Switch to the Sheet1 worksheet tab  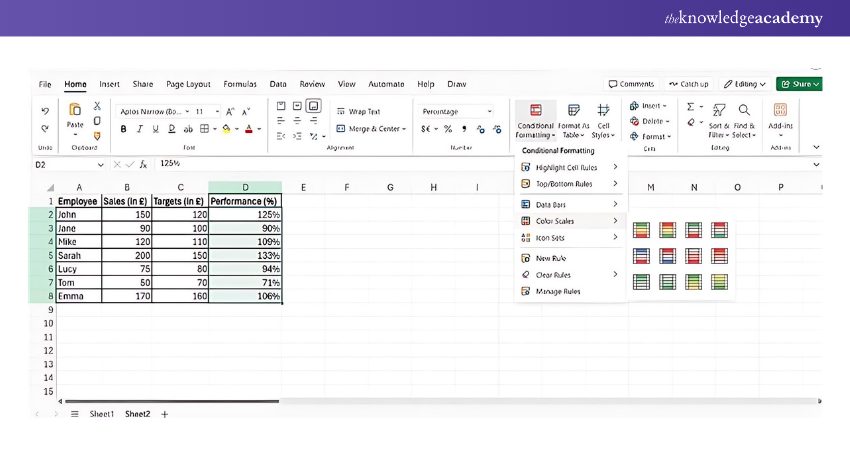102,414
